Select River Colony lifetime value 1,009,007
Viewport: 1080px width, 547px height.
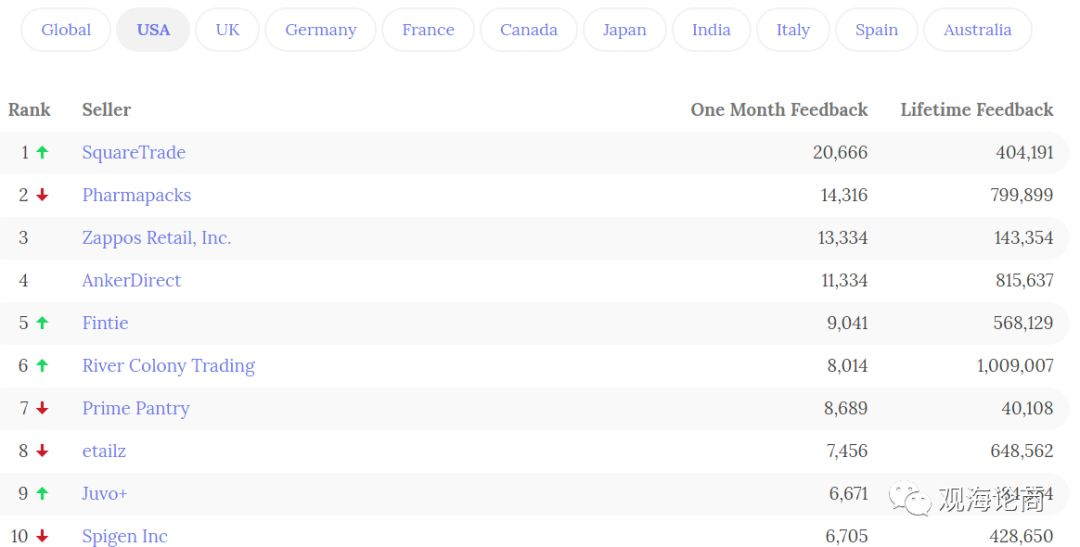[1015, 366]
